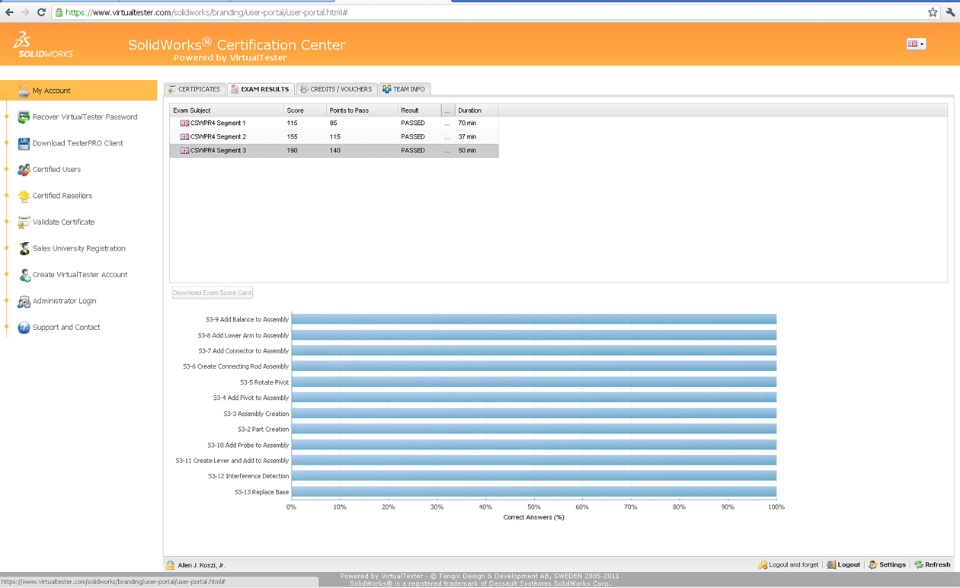This screenshot has height=588, width=960.
Task: Click the S3-12 Interference Detection chart bar
Action: pos(534,476)
